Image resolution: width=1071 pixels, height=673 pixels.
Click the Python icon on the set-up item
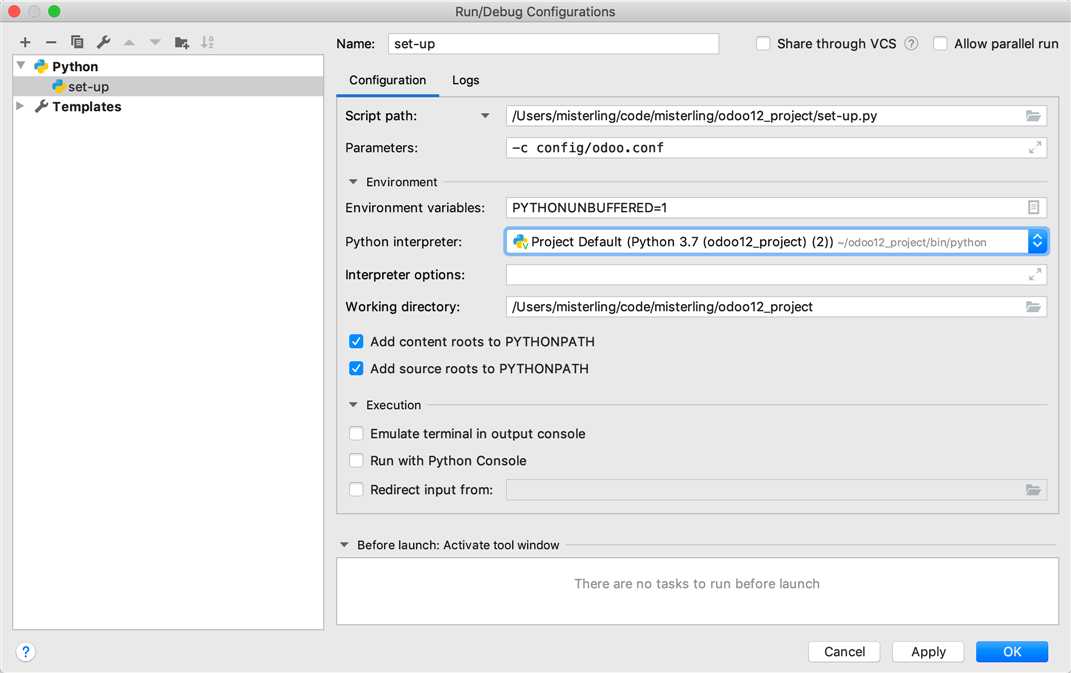pyautogui.click(x=59, y=87)
